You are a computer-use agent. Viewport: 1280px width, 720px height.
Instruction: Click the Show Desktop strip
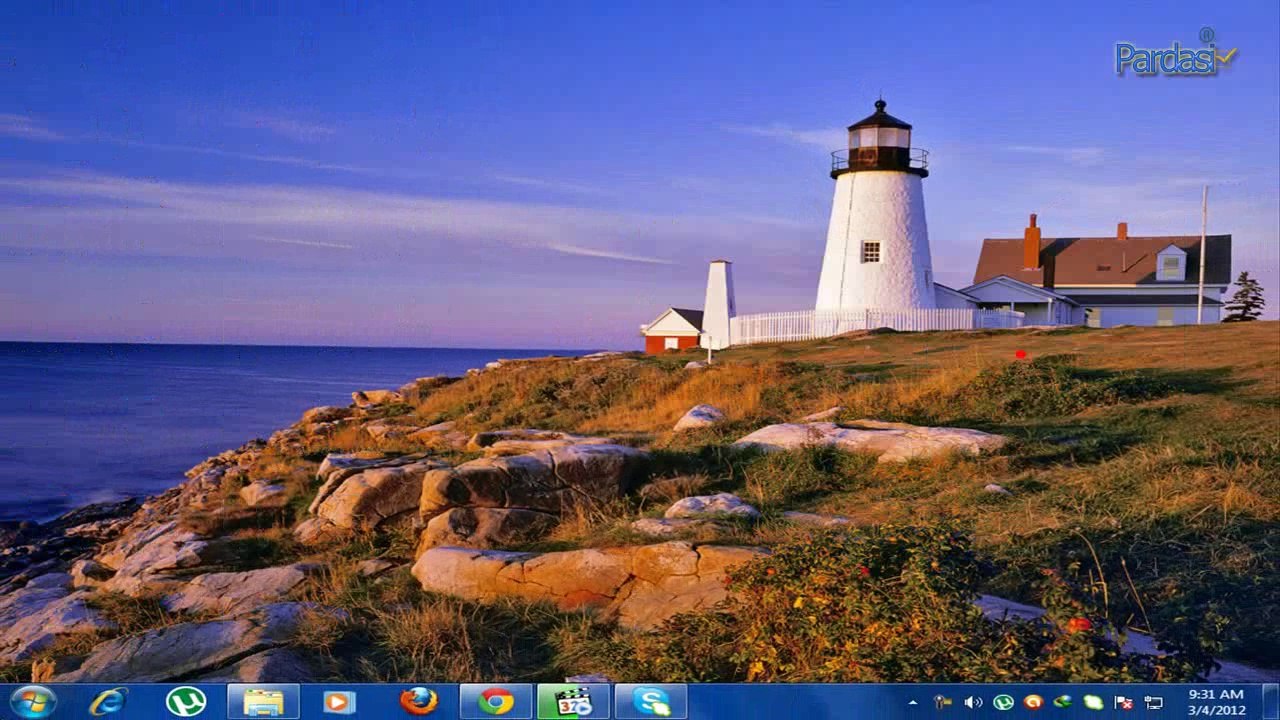pyautogui.click(x=1271, y=701)
